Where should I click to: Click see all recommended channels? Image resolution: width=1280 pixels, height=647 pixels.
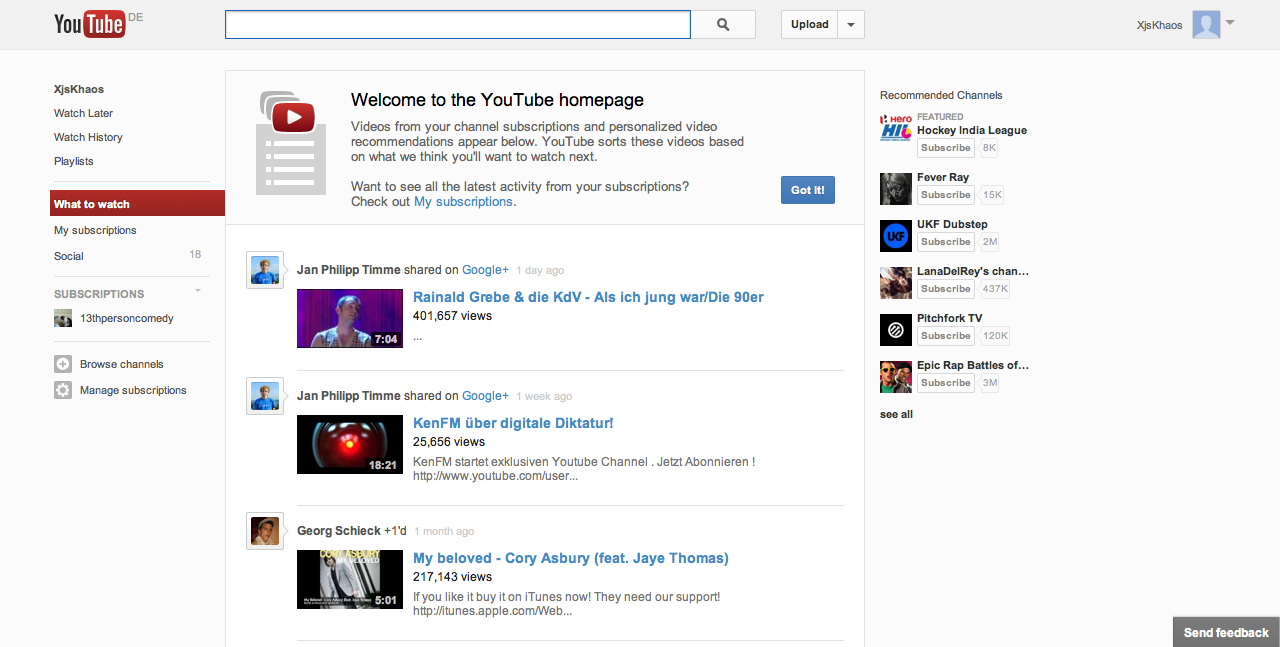896,414
